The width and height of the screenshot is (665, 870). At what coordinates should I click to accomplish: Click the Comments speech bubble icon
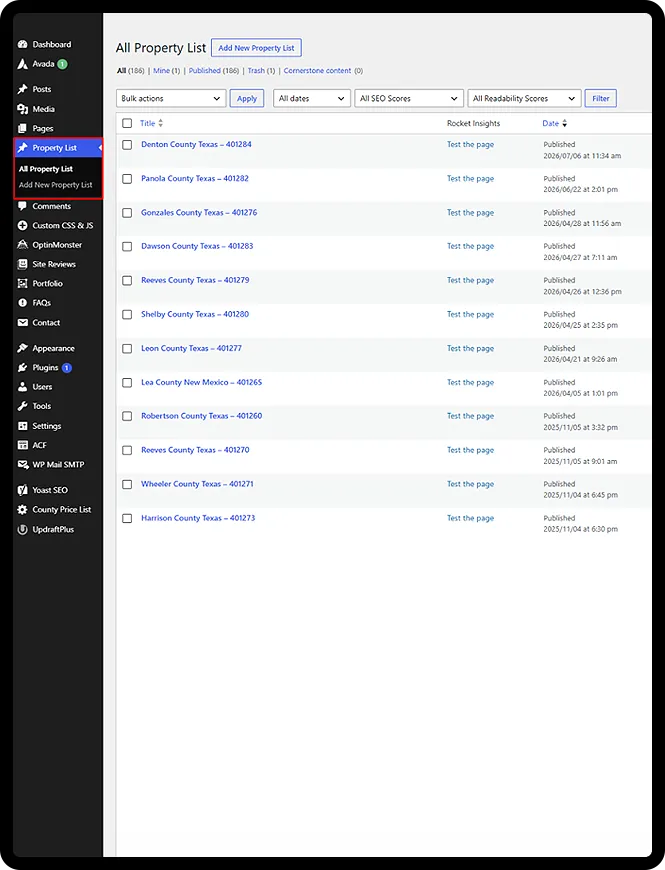tap(22, 206)
